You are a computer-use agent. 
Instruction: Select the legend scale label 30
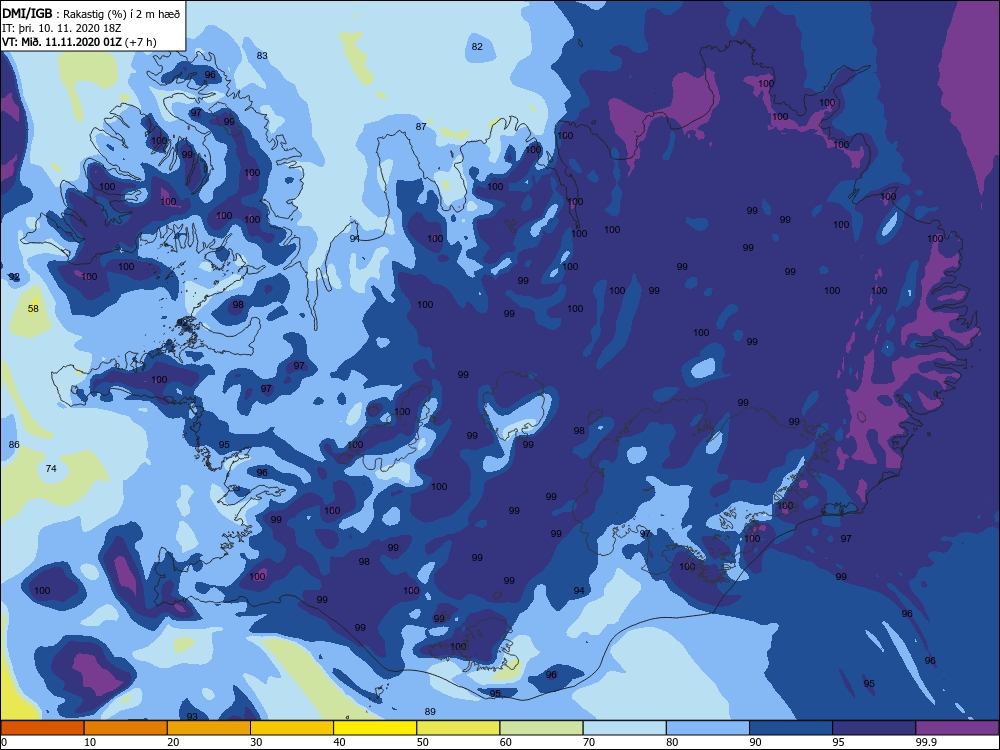pyautogui.click(x=256, y=742)
